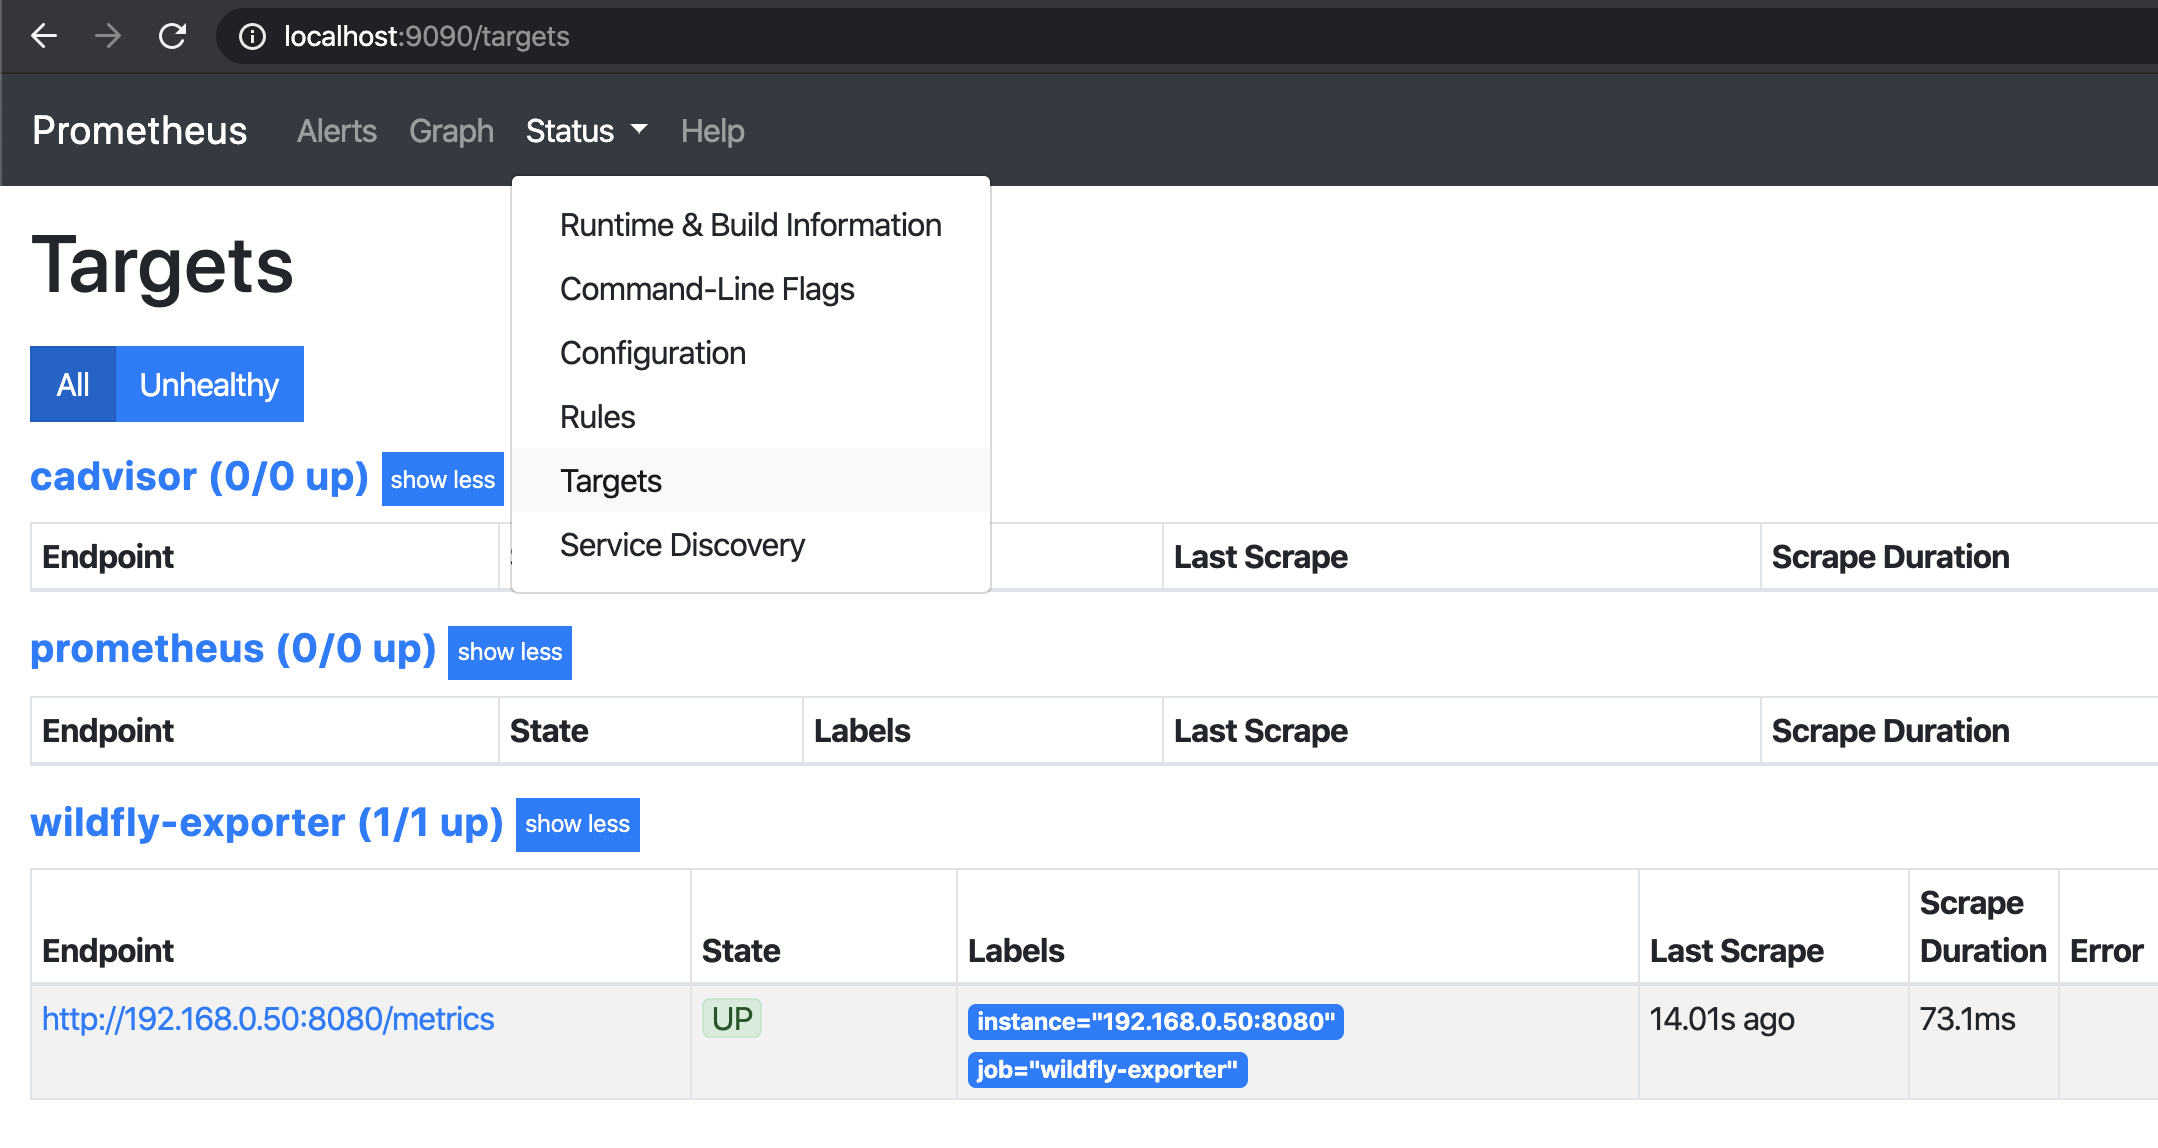This screenshot has width=2158, height=1148.
Task: Collapse the cadvisor section with show less
Action: (442, 479)
